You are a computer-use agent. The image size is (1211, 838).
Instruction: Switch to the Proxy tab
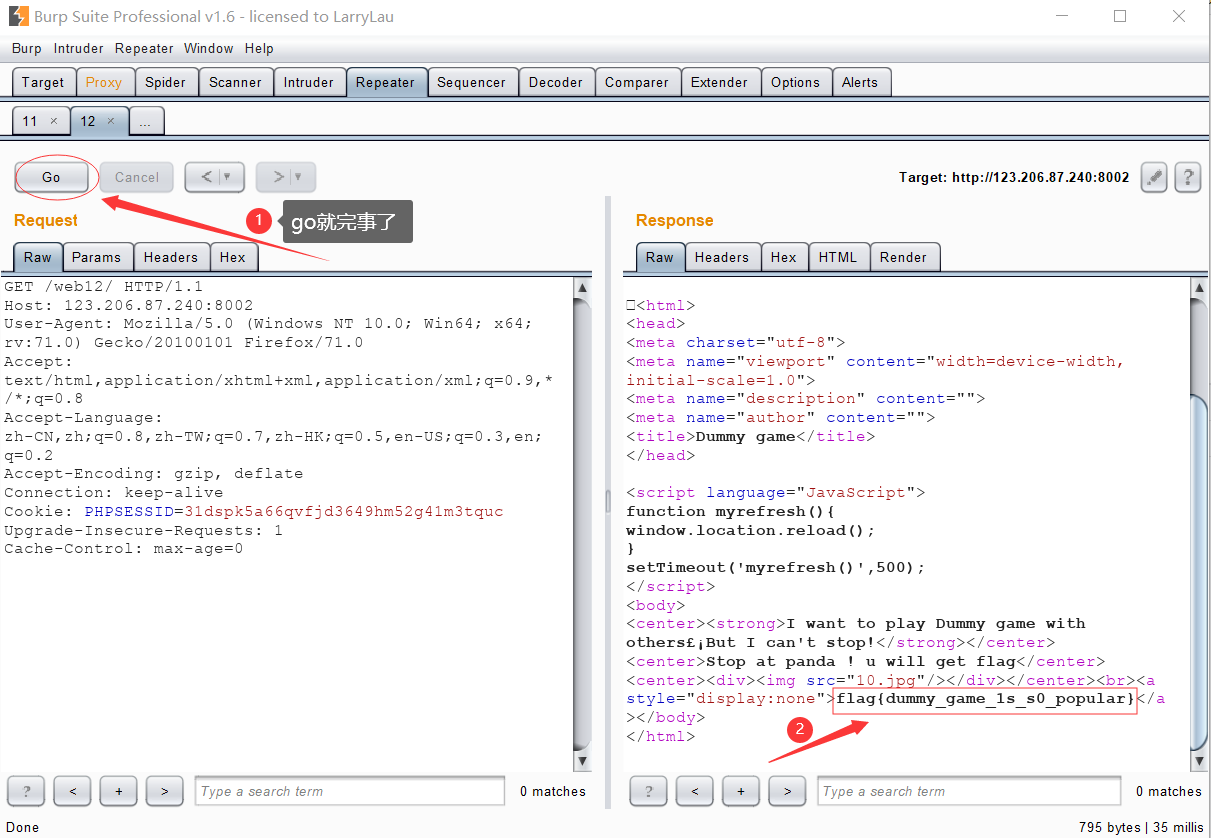pyautogui.click(x=104, y=82)
